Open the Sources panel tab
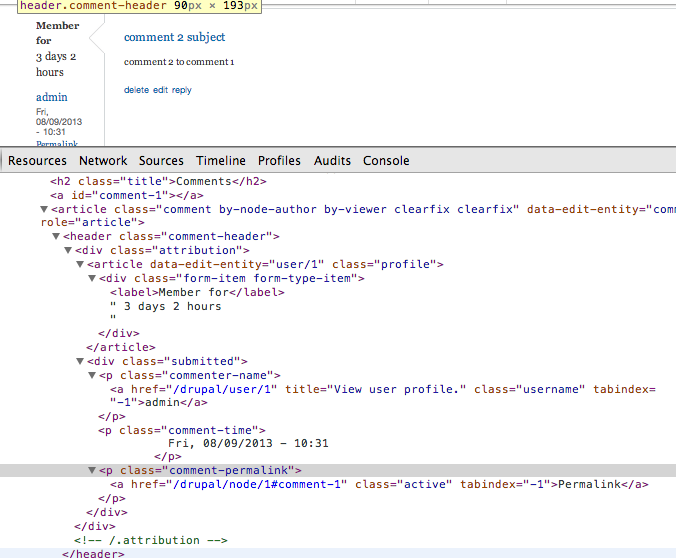 point(161,160)
